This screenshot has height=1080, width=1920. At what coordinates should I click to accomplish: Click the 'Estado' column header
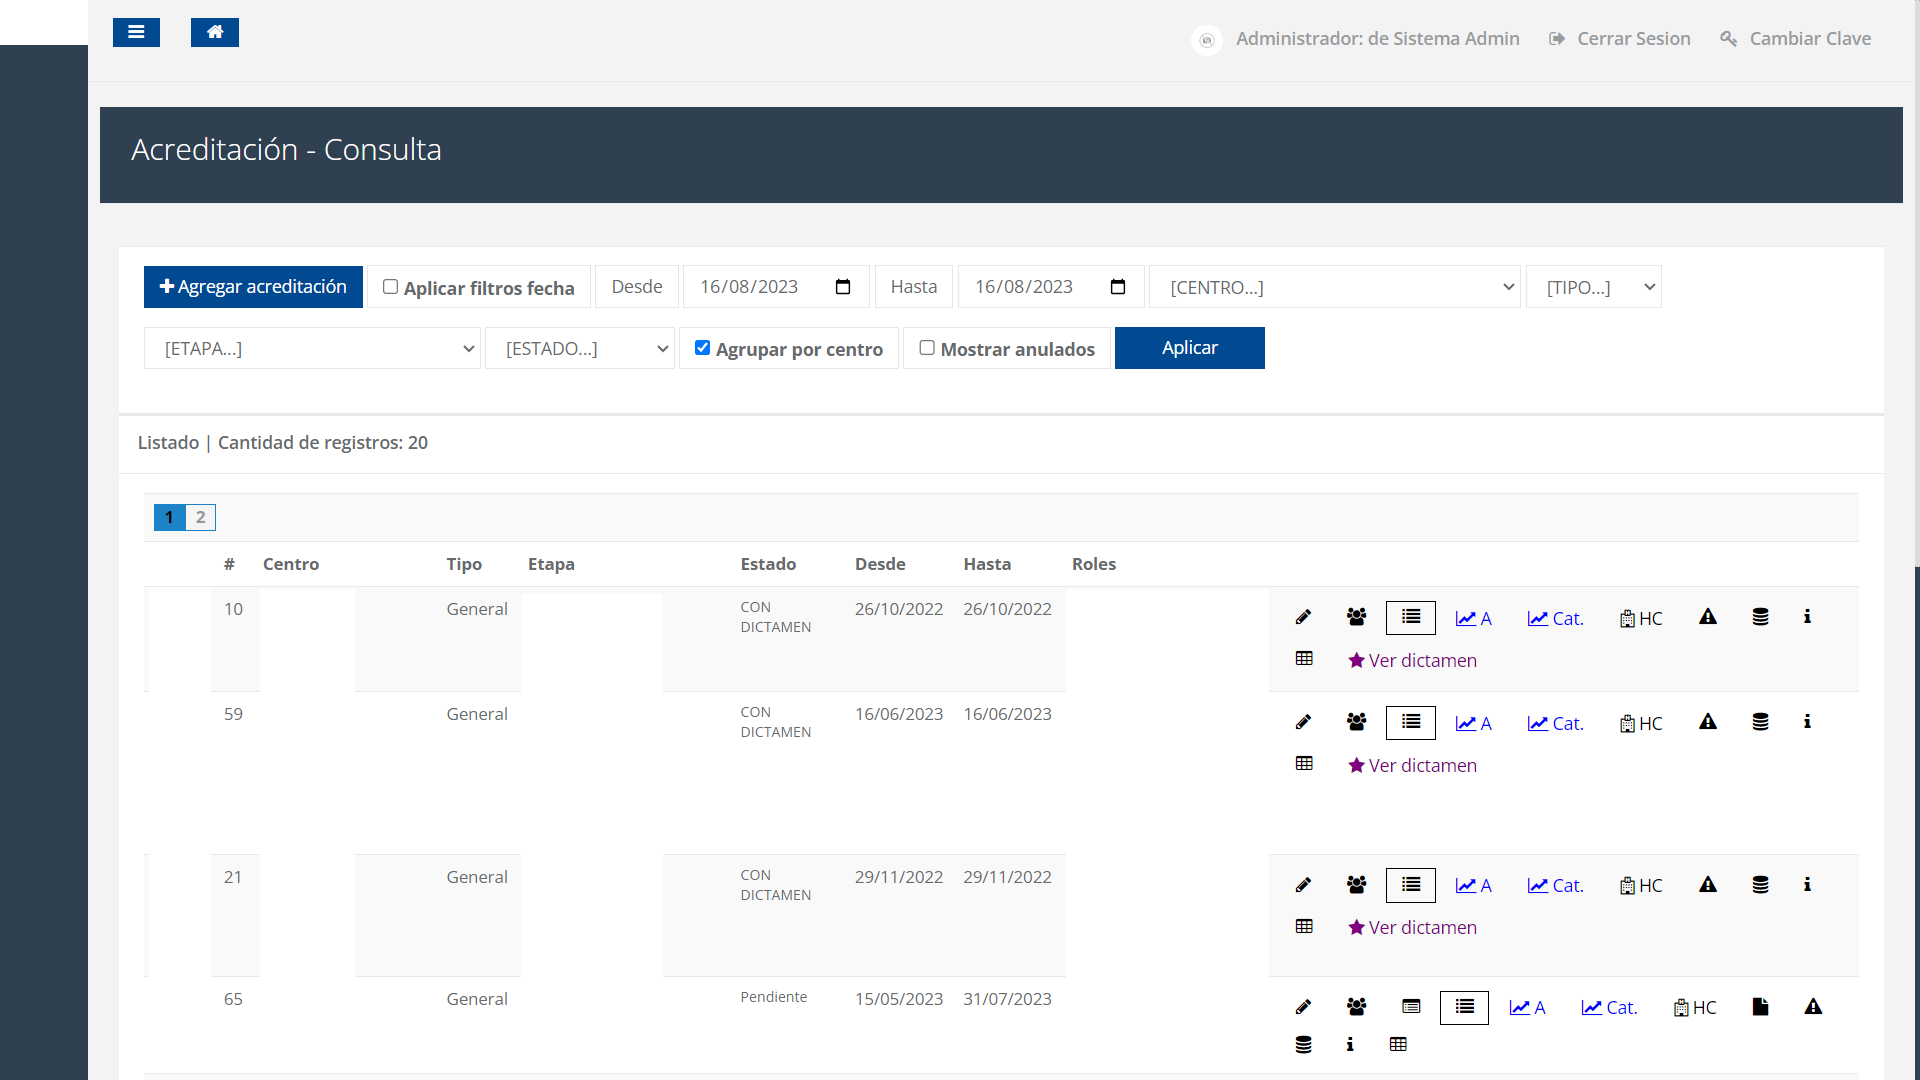coord(768,564)
